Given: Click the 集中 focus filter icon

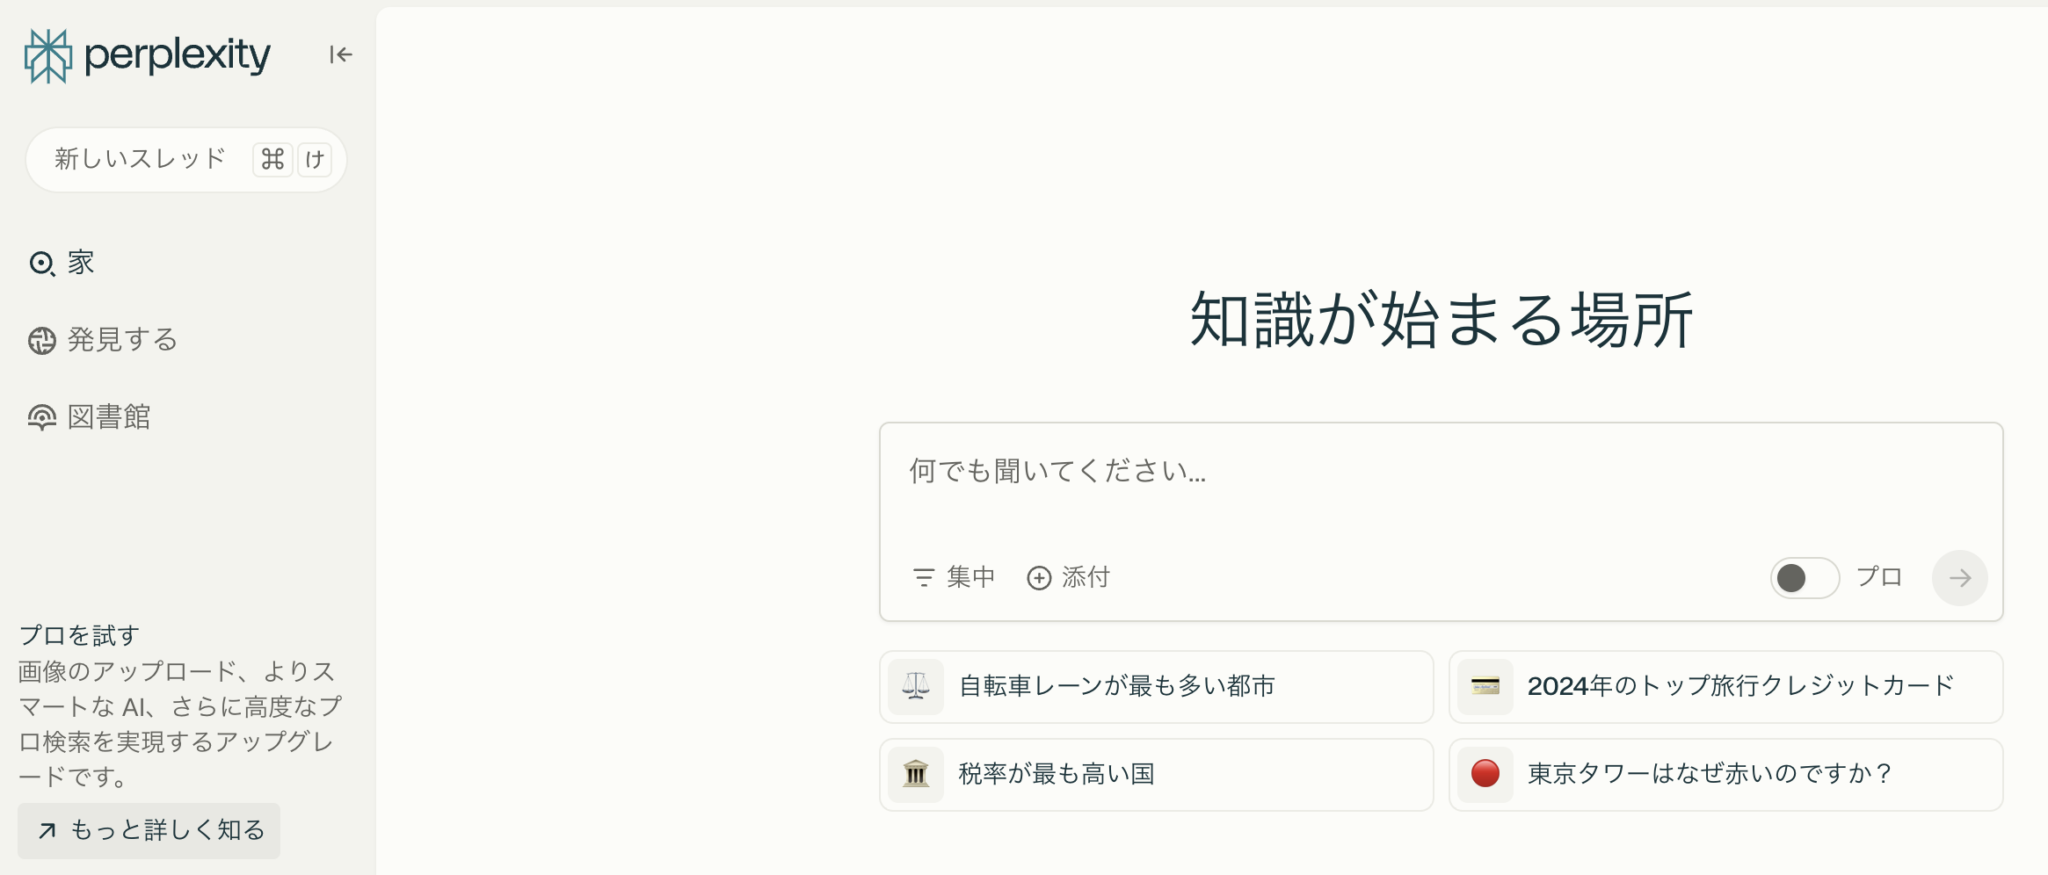Looking at the screenshot, I should pos(922,577).
